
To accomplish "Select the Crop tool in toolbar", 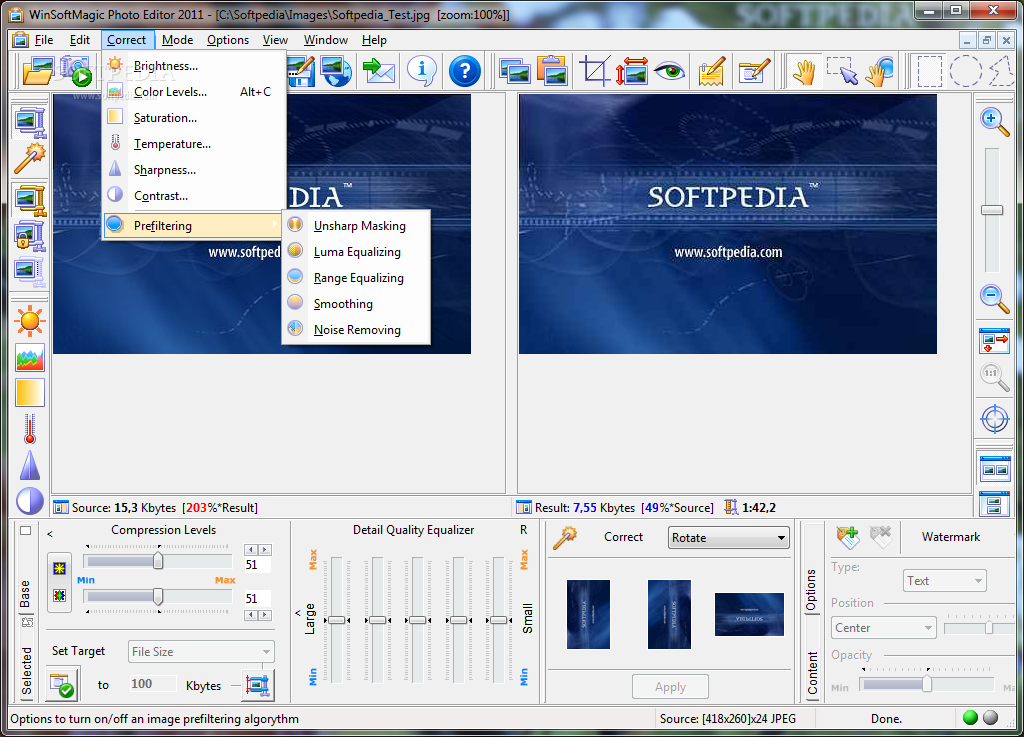I will click(x=594, y=71).
